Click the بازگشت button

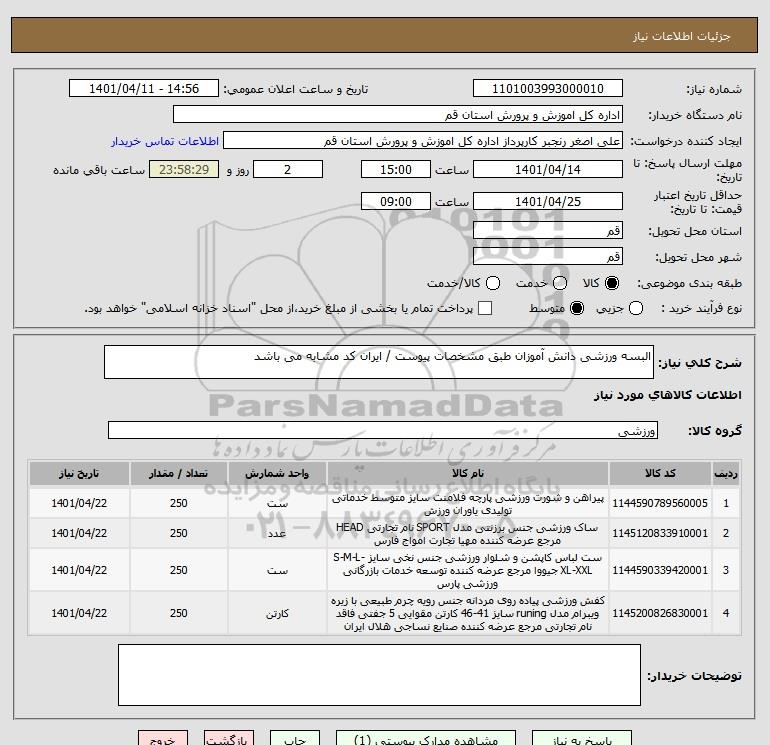pos(229,738)
